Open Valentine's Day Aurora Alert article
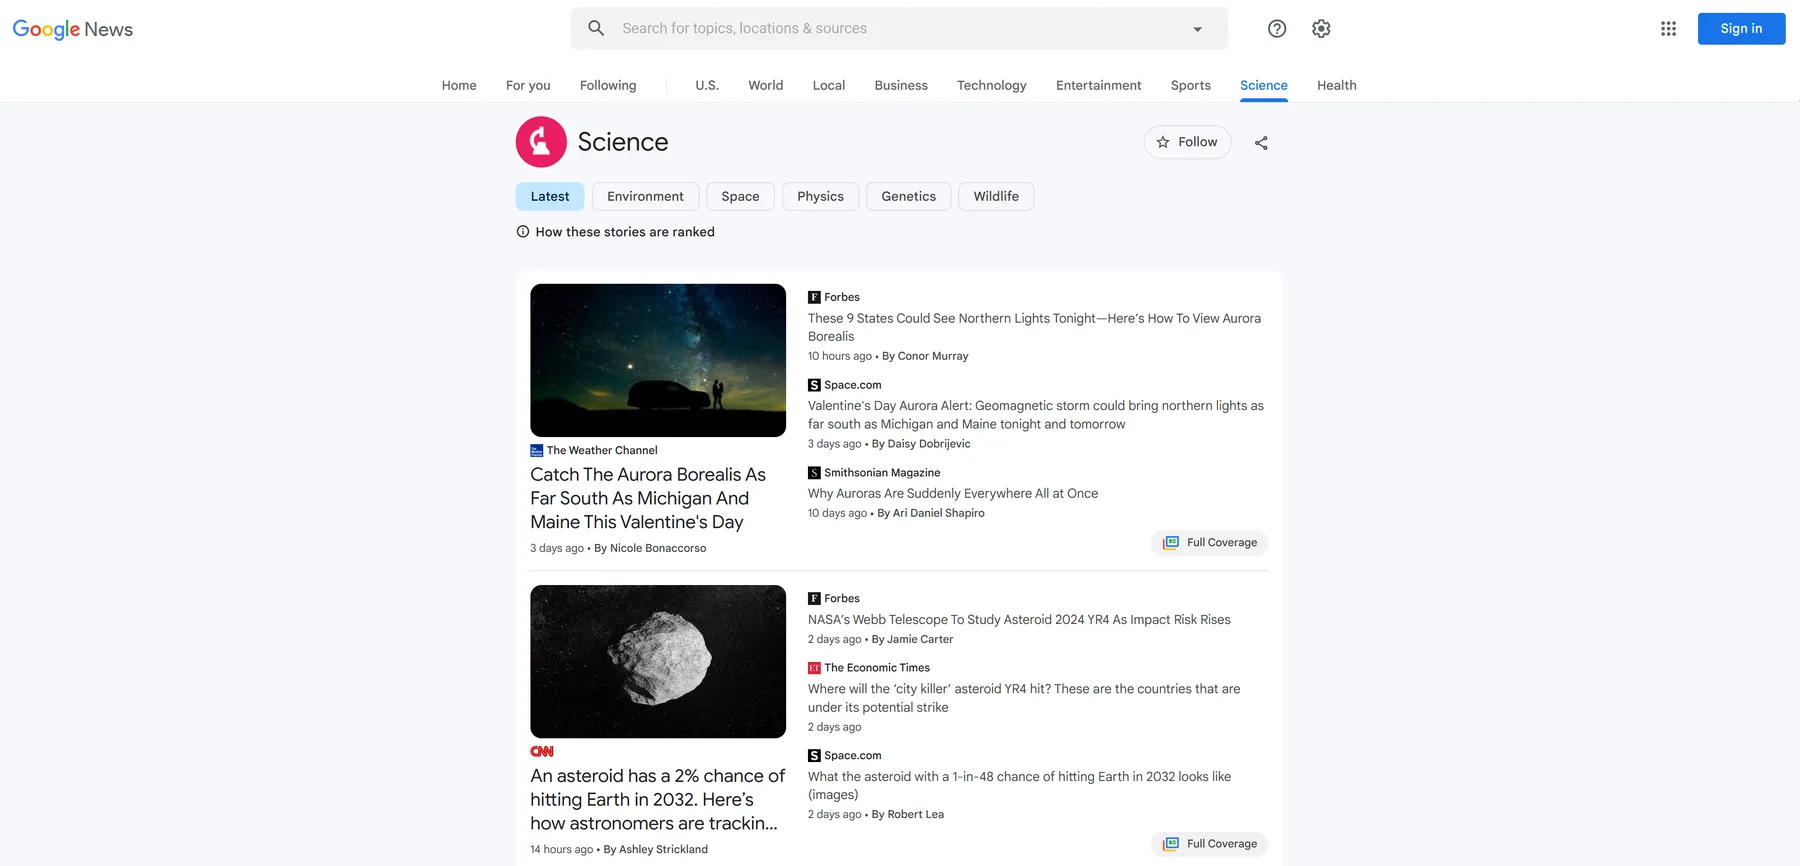Image resolution: width=1800 pixels, height=866 pixels. pyautogui.click(x=1036, y=415)
